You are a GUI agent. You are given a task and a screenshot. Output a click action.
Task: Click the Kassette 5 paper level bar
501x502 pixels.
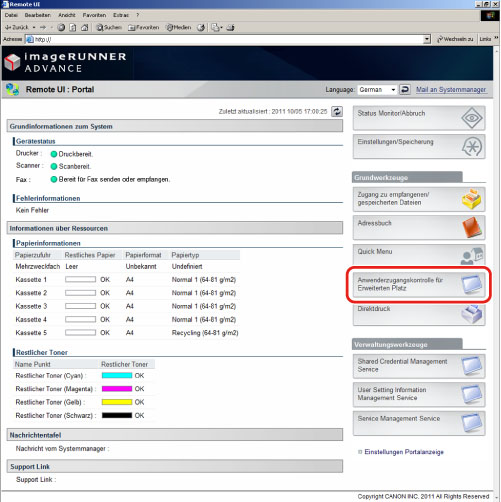(x=80, y=333)
